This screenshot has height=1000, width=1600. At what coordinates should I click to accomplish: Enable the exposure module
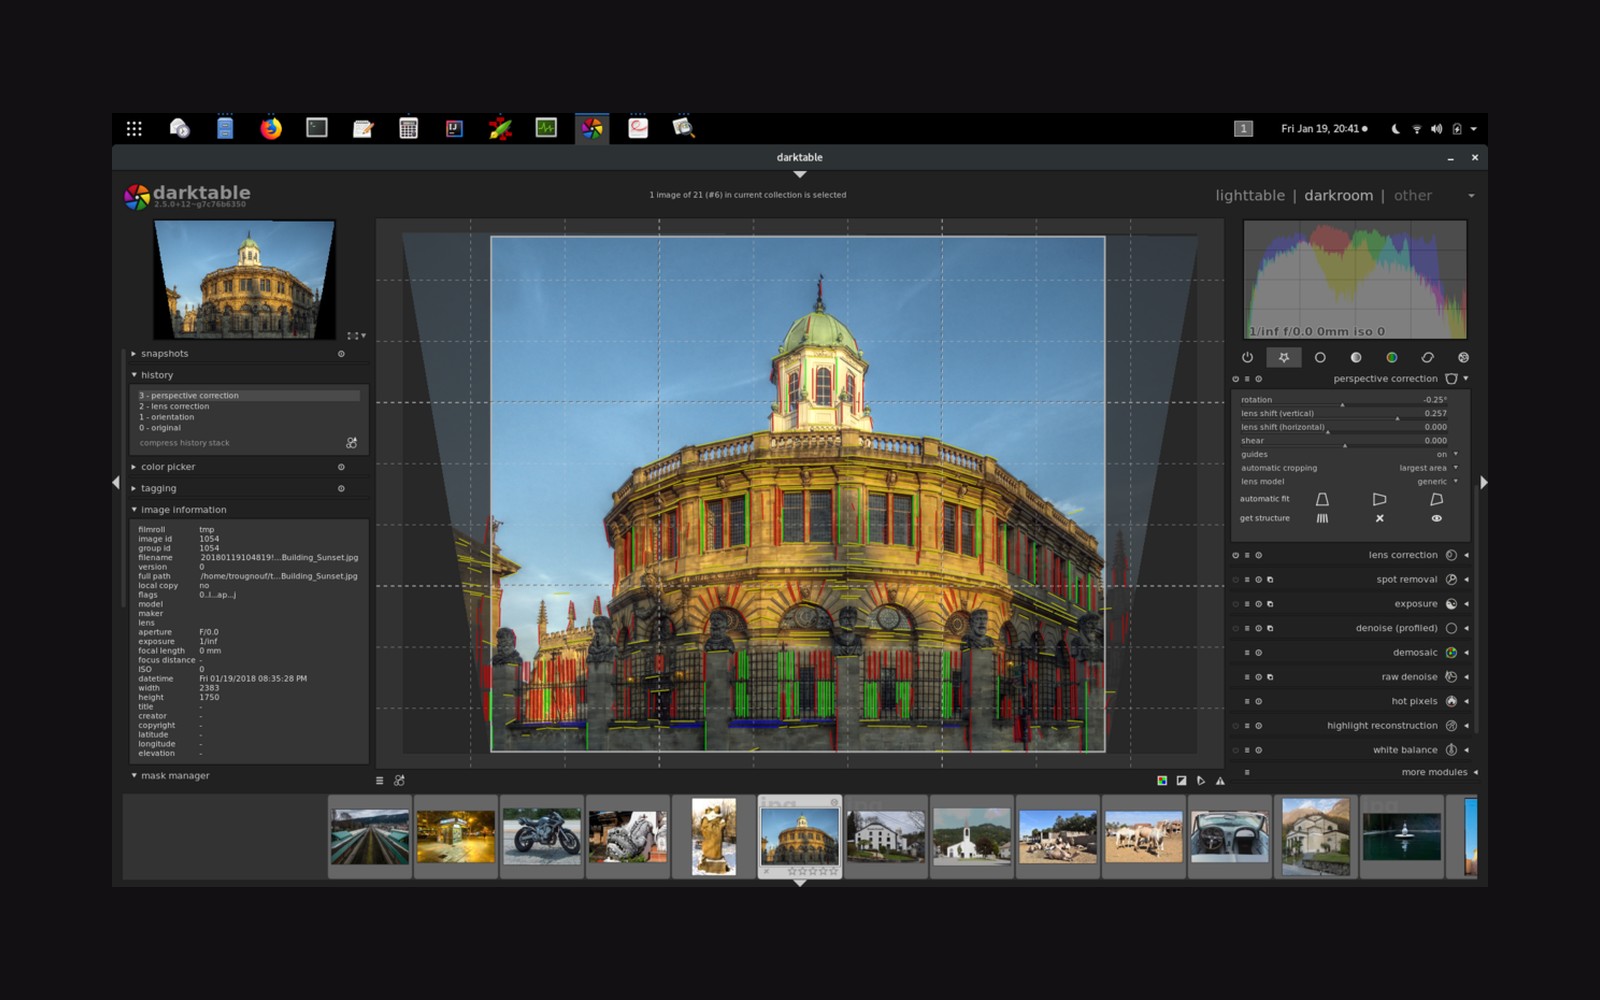[x=1235, y=604]
